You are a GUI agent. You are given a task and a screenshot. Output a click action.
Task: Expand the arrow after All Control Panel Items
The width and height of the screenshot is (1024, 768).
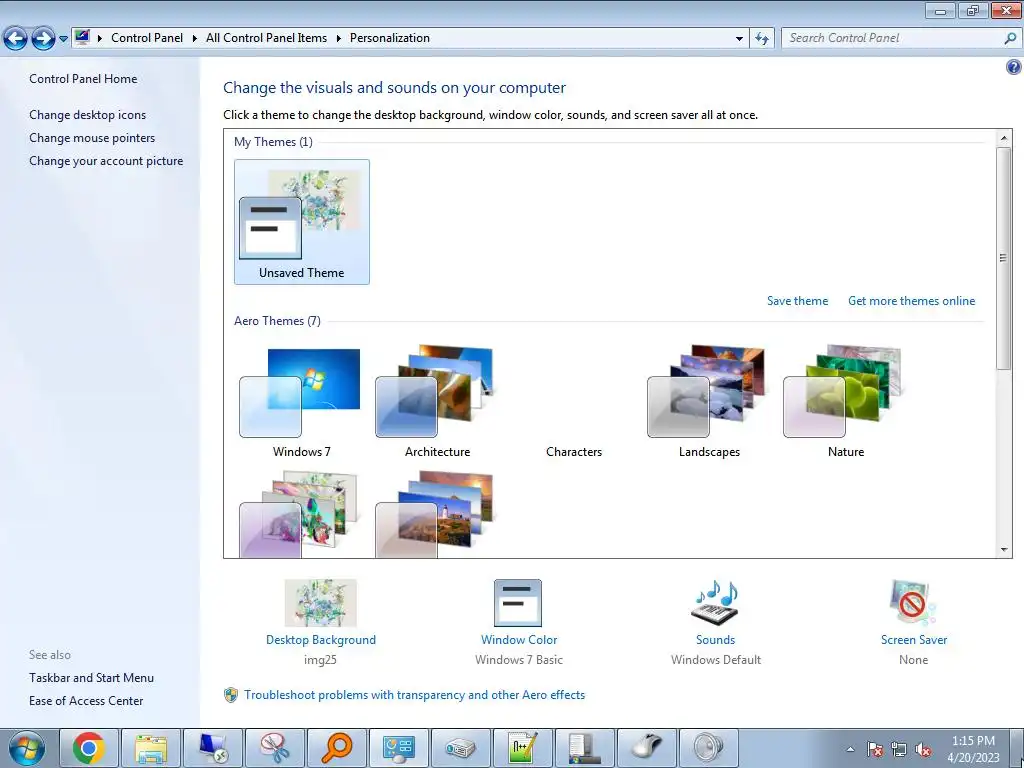pos(338,38)
